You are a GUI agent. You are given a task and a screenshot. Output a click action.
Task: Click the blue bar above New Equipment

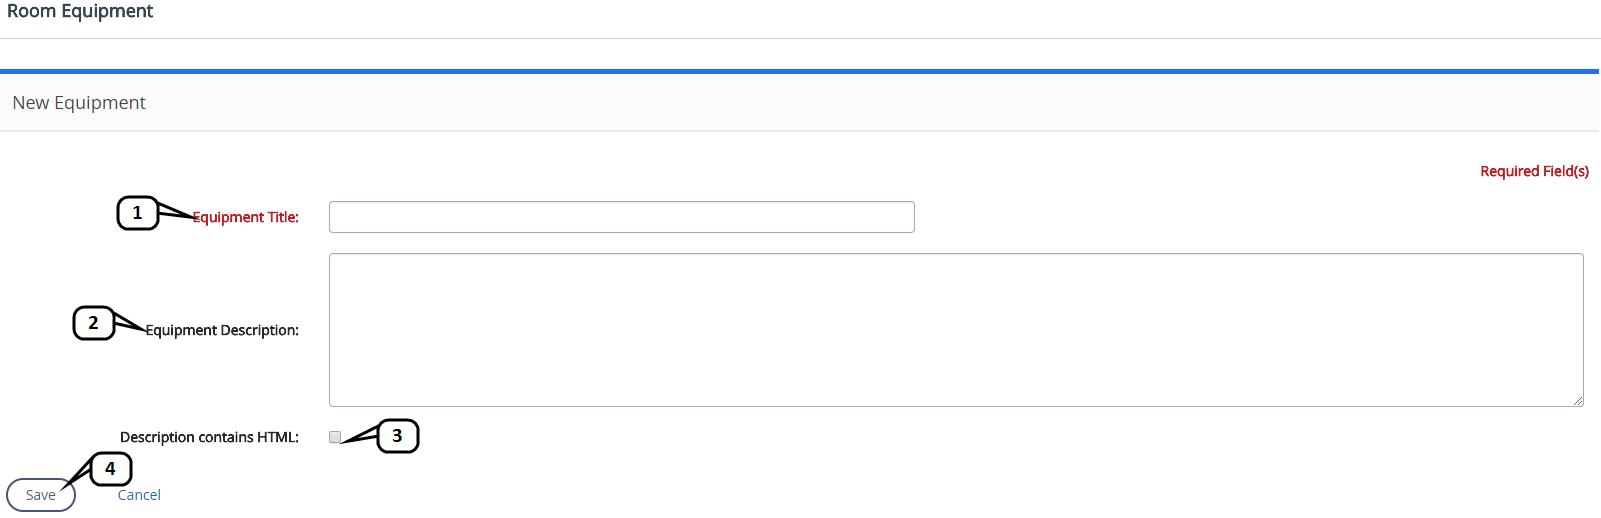click(x=800, y=71)
